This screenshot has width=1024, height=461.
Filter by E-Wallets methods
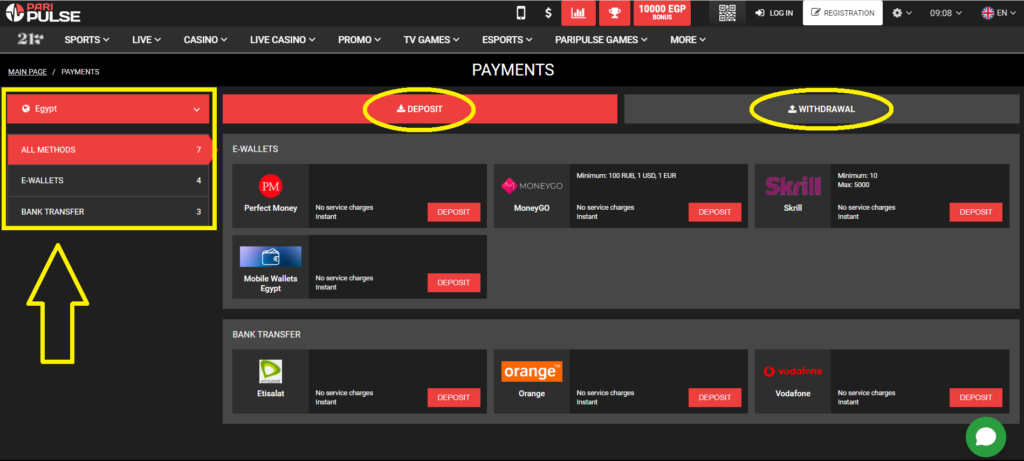click(x=110, y=181)
